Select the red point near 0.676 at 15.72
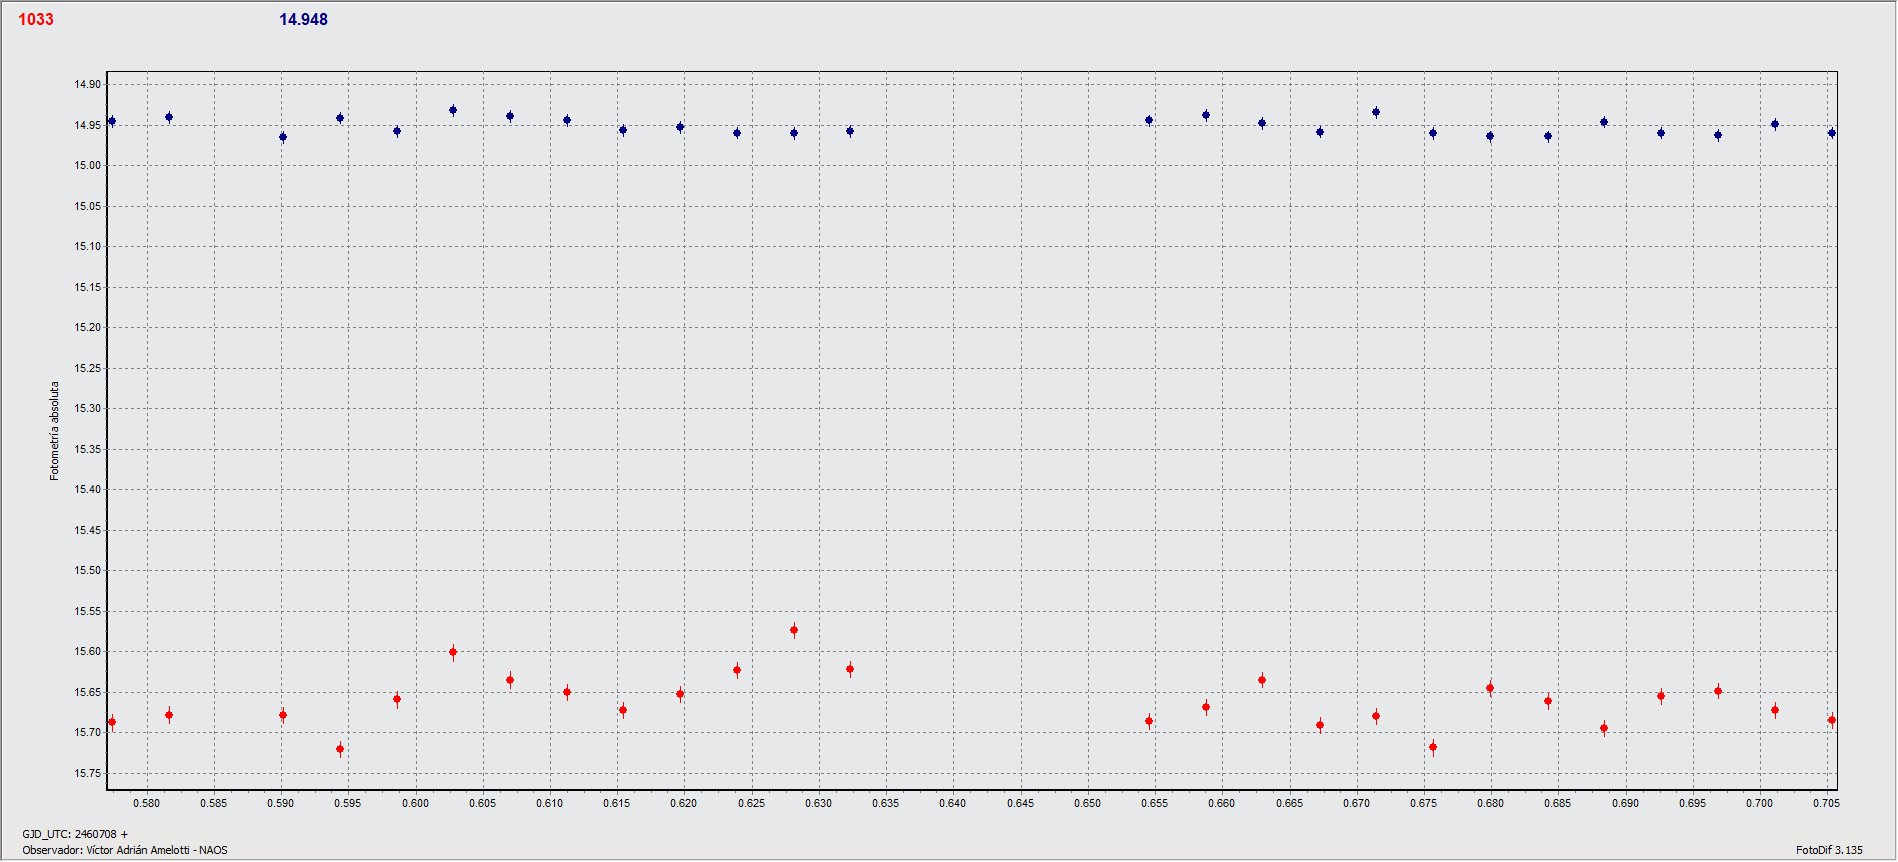Image resolution: width=1898 pixels, height=862 pixels. (x=1433, y=747)
